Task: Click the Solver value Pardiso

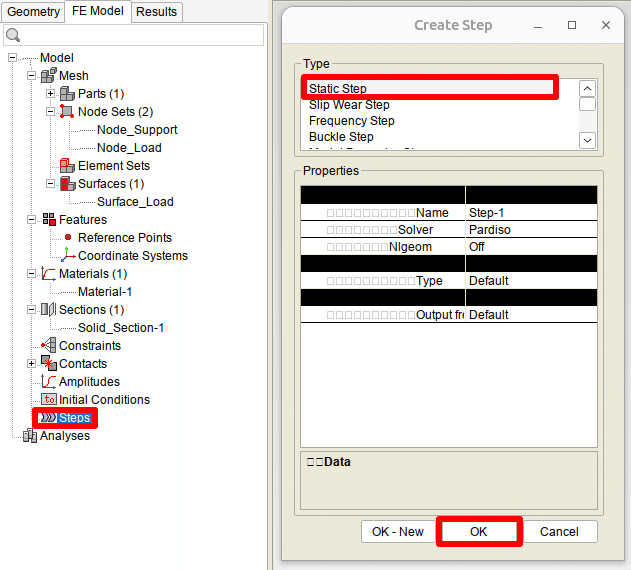Action: pyautogui.click(x=531, y=229)
